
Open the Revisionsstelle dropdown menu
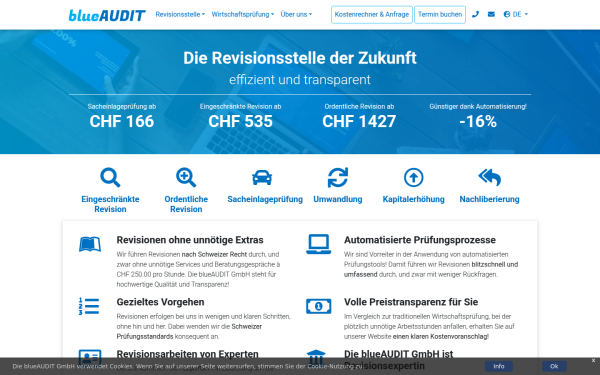pos(180,15)
